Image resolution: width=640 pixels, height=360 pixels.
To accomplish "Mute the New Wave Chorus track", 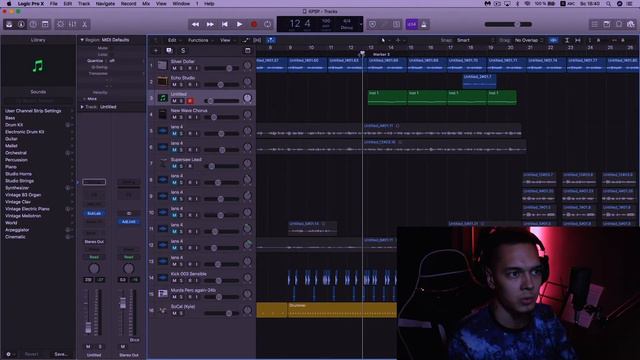I will coord(174,117).
